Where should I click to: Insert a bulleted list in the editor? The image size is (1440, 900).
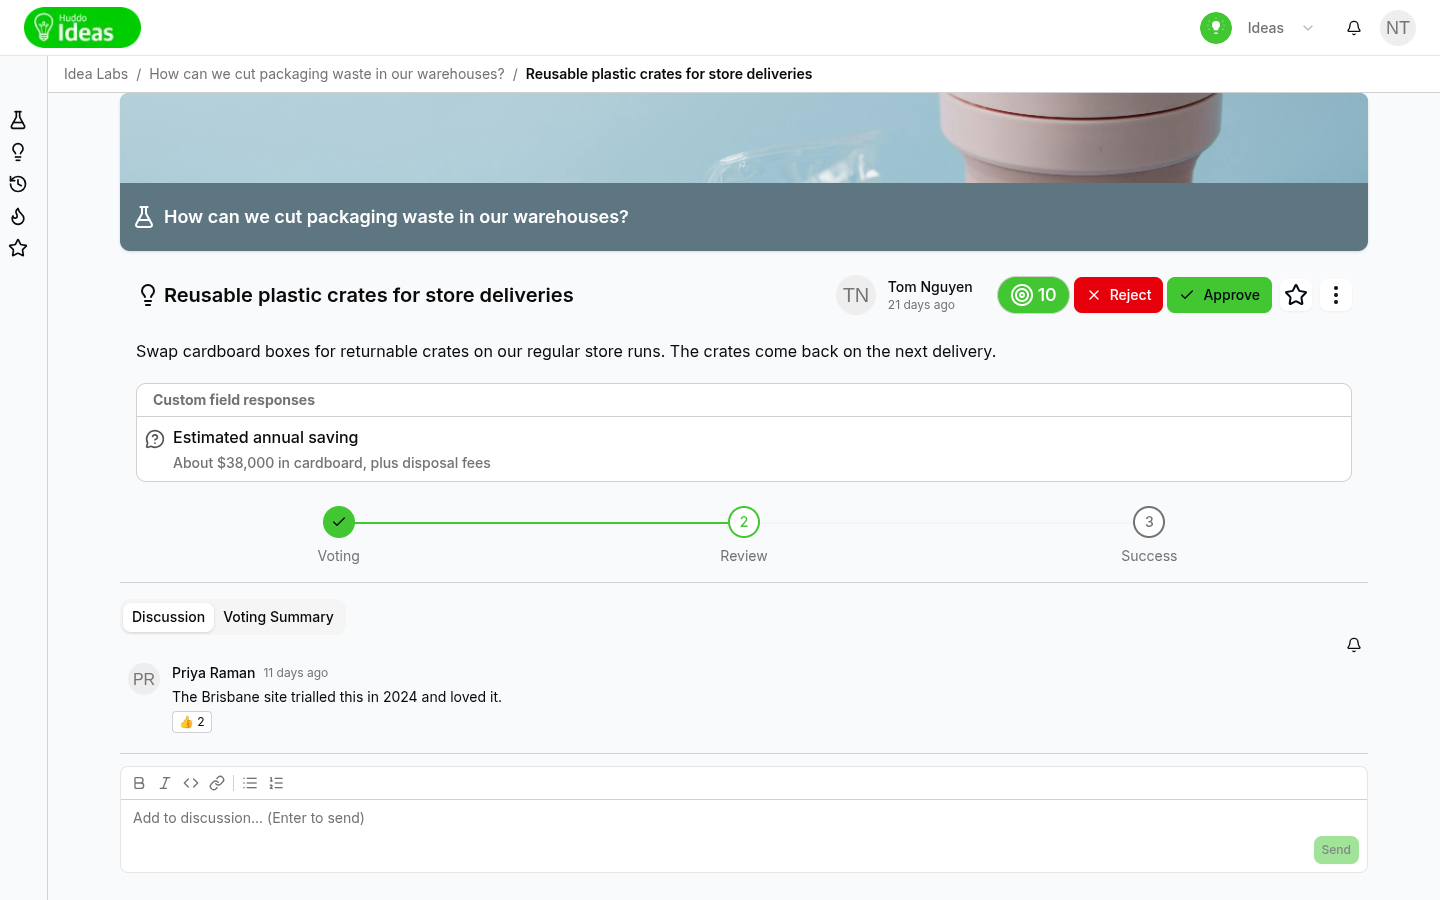(250, 783)
